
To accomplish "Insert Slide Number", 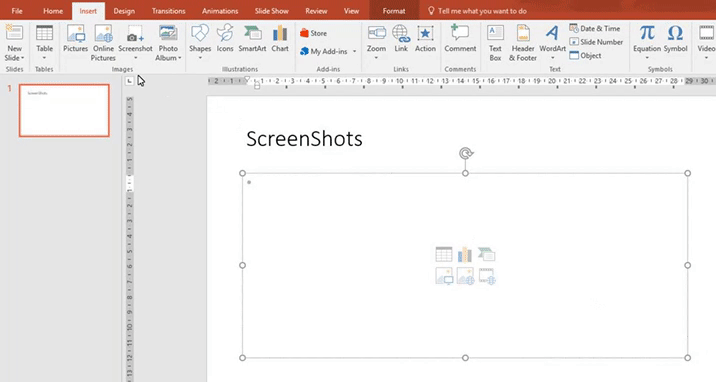I will pos(596,42).
